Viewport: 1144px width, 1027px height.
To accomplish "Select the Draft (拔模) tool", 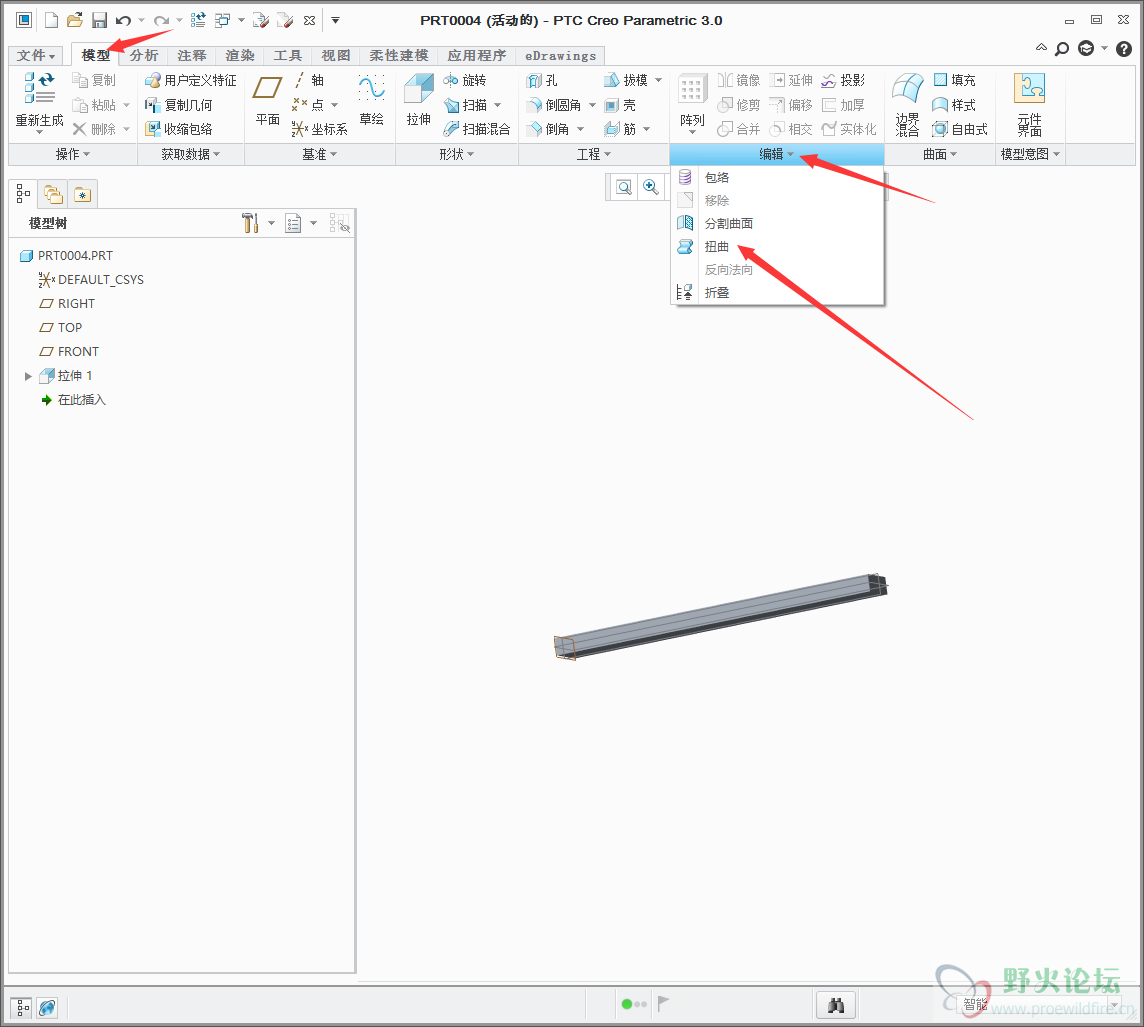I will click(626, 80).
